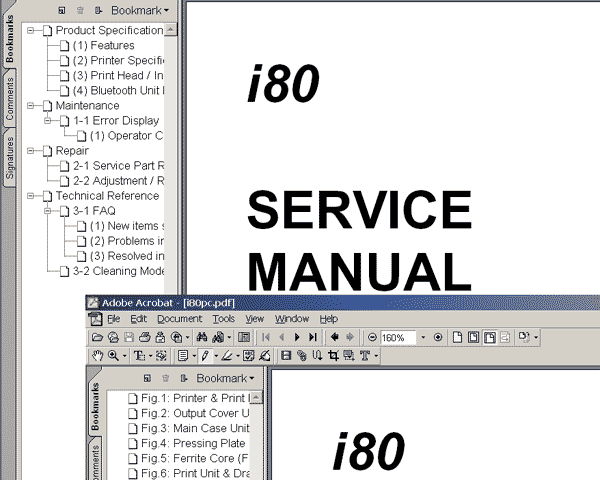Select the Highlight tool

tap(227, 356)
